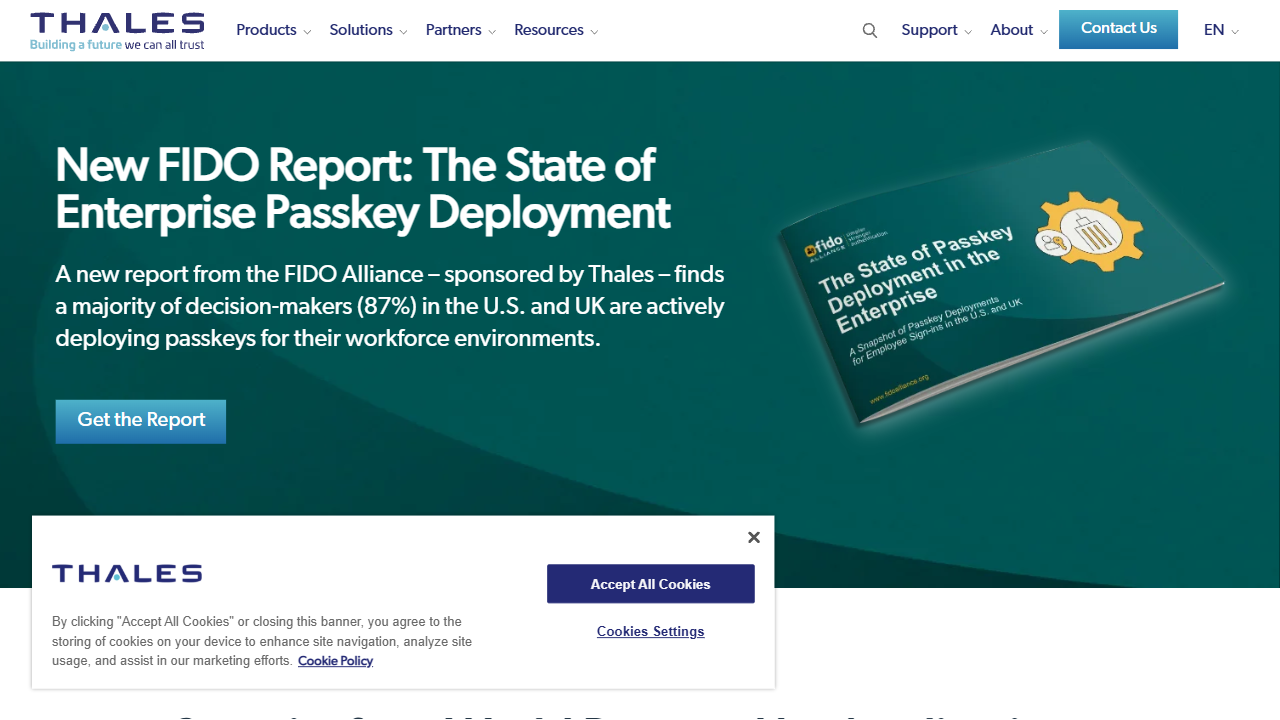The width and height of the screenshot is (1280, 720).
Task: Open the Products menu
Action: click(x=266, y=30)
